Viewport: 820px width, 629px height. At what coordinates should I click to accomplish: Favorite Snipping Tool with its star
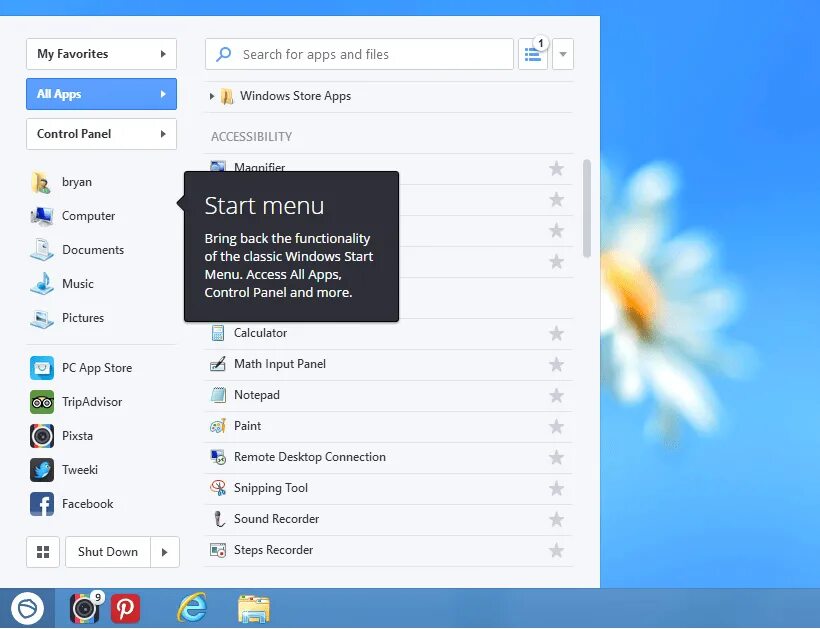556,488
